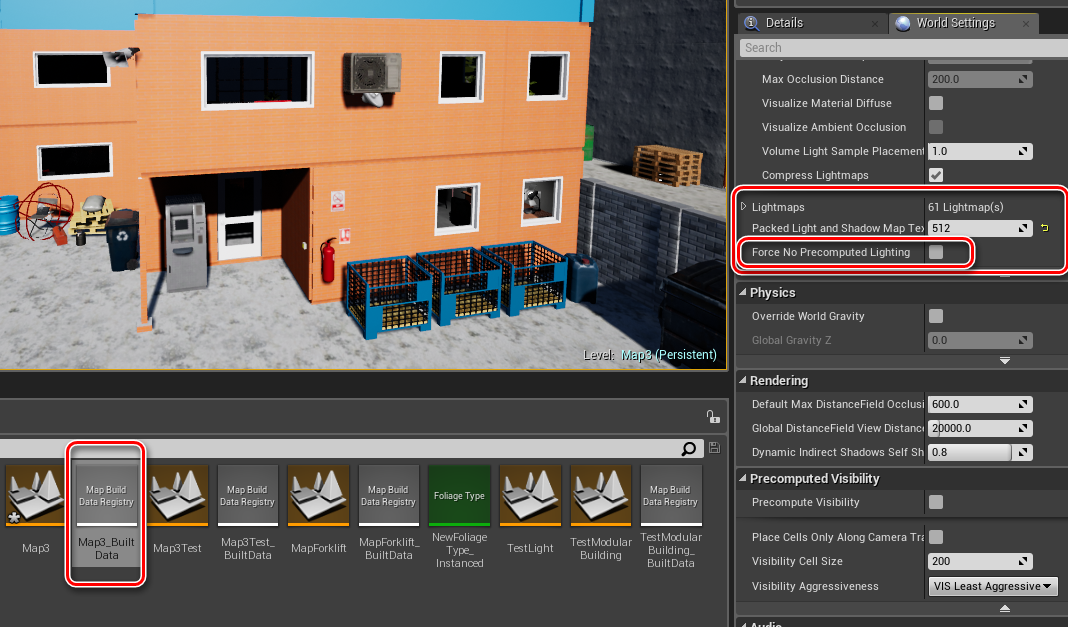Expand the Lightmaps array

coord(743,206)
